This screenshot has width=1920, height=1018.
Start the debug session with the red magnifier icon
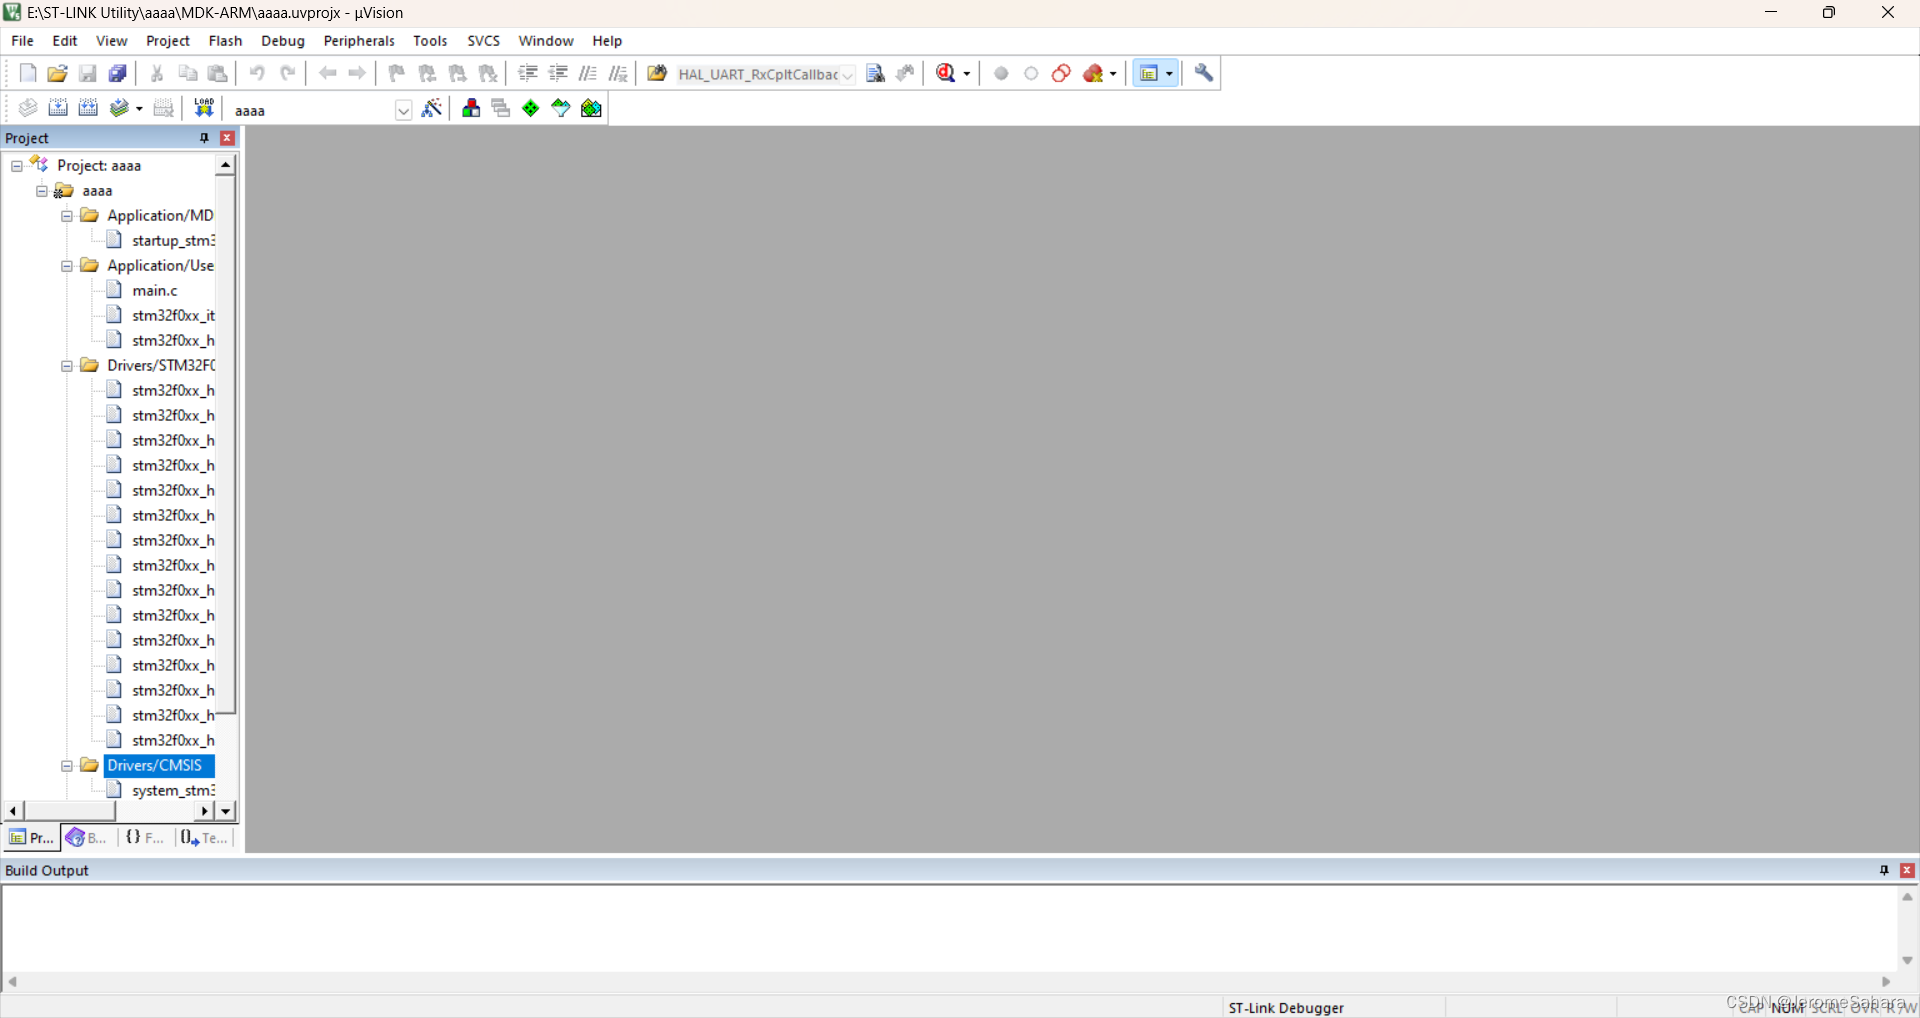pos(946,73)
